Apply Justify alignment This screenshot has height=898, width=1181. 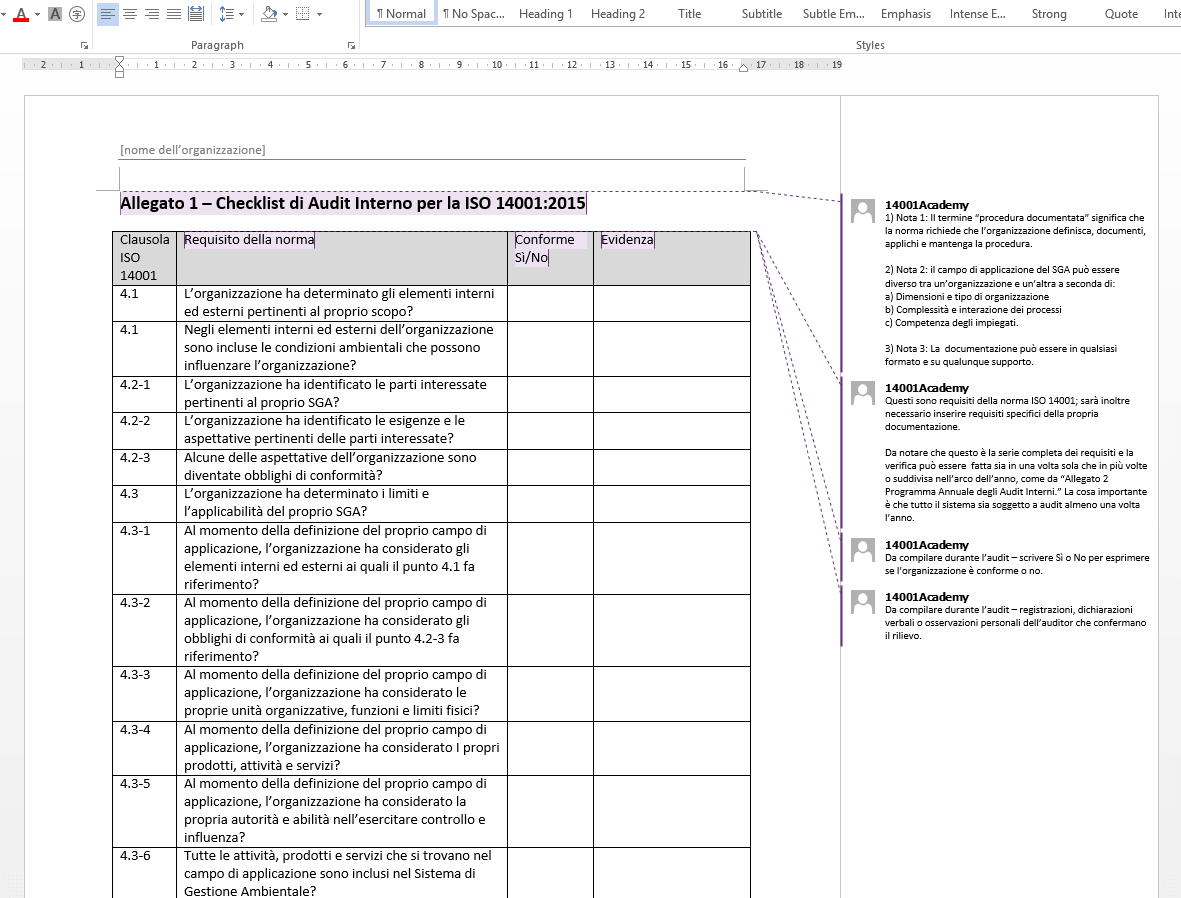[x=174, y=14]
